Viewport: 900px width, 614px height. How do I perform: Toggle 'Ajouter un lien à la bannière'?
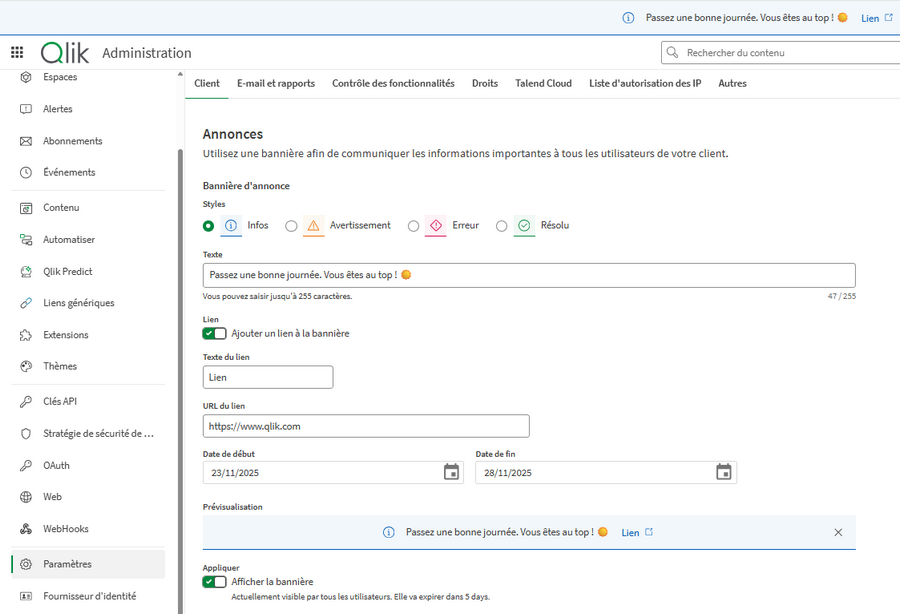point(214,334)
